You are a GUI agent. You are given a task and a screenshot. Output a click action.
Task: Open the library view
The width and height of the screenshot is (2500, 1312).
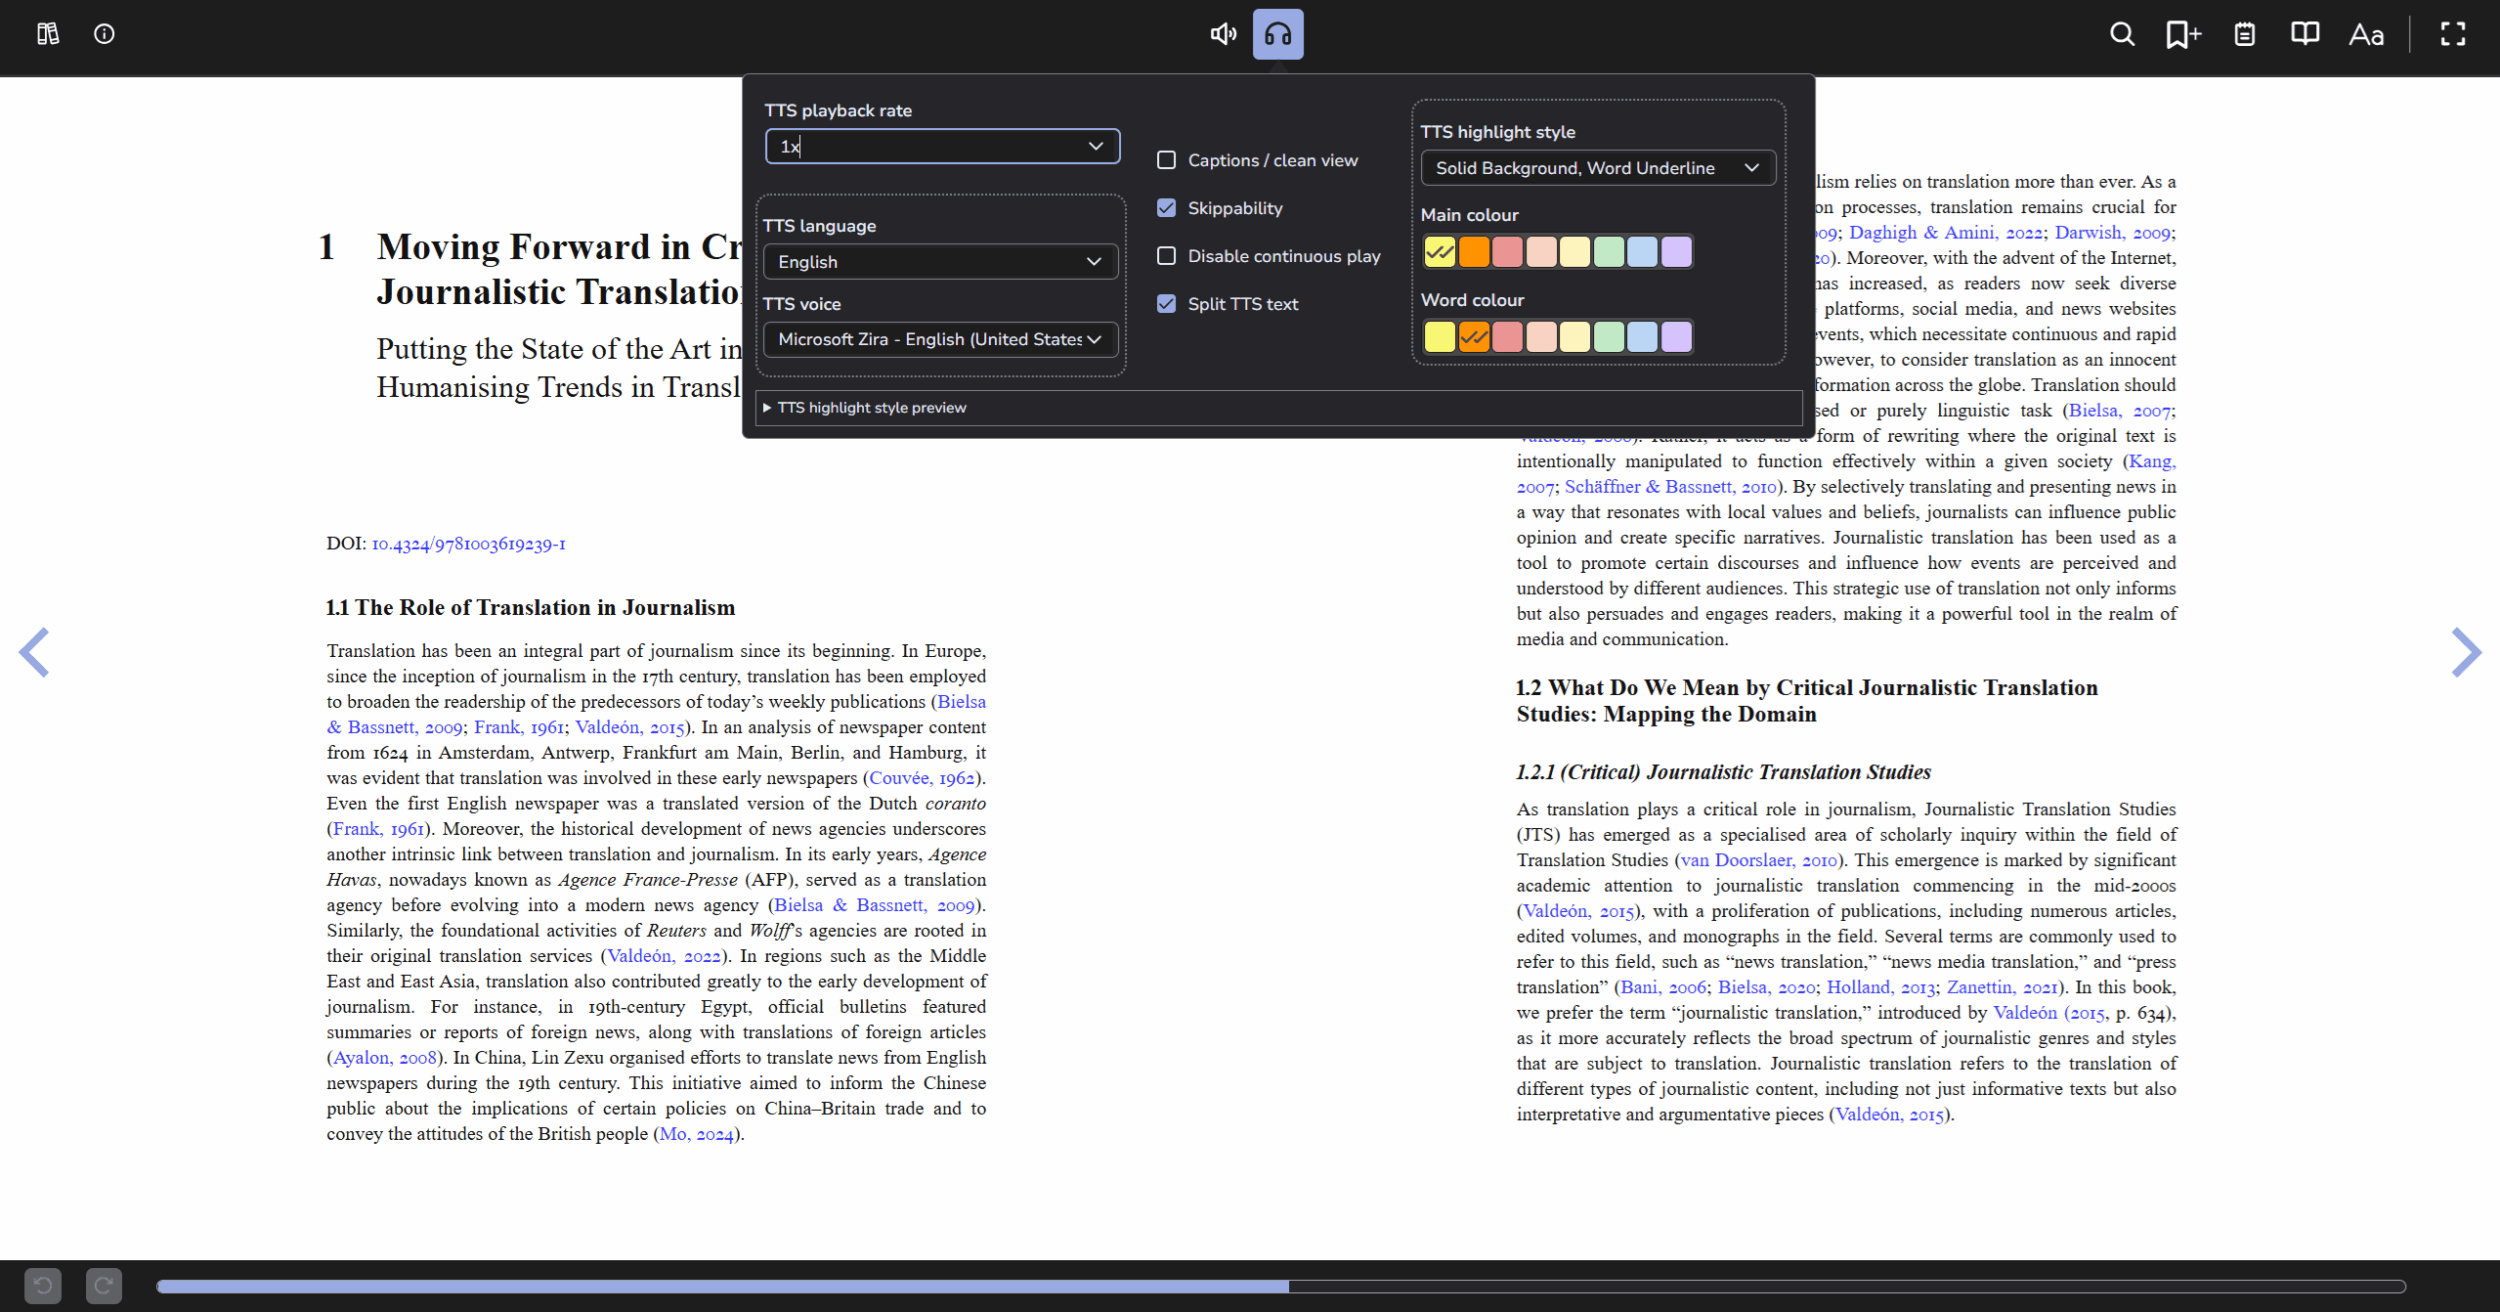point(46,33)
